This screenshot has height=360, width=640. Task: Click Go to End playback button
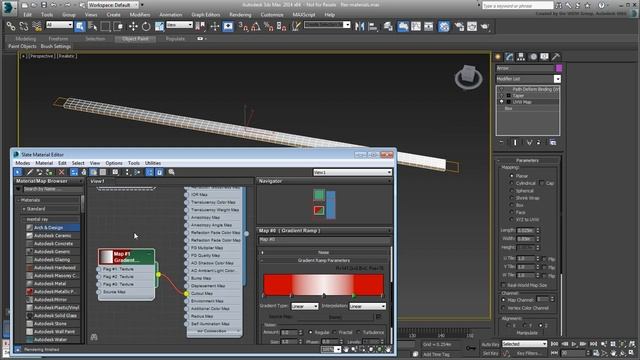pyautogui.click(x=593, y=344)
